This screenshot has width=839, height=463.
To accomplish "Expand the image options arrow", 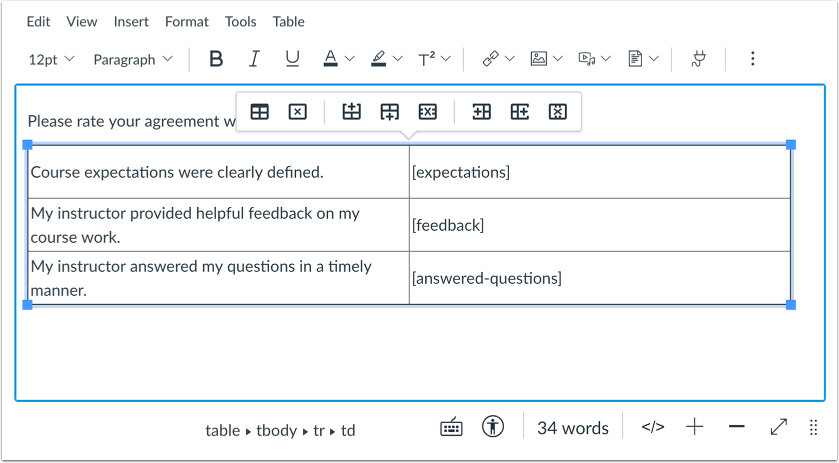I will click(558, 58).
